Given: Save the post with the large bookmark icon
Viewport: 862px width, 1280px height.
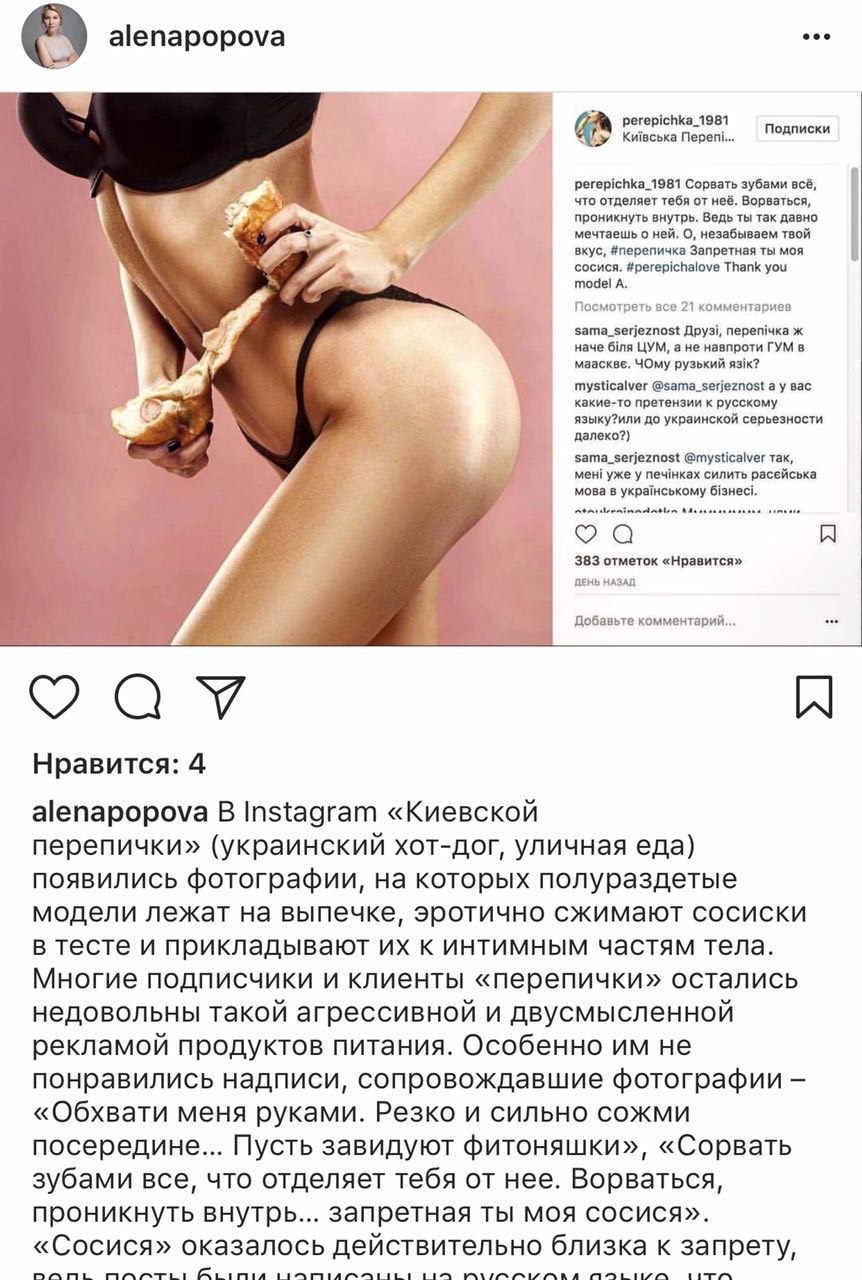Looking at the screenshot, I should 814,697.
